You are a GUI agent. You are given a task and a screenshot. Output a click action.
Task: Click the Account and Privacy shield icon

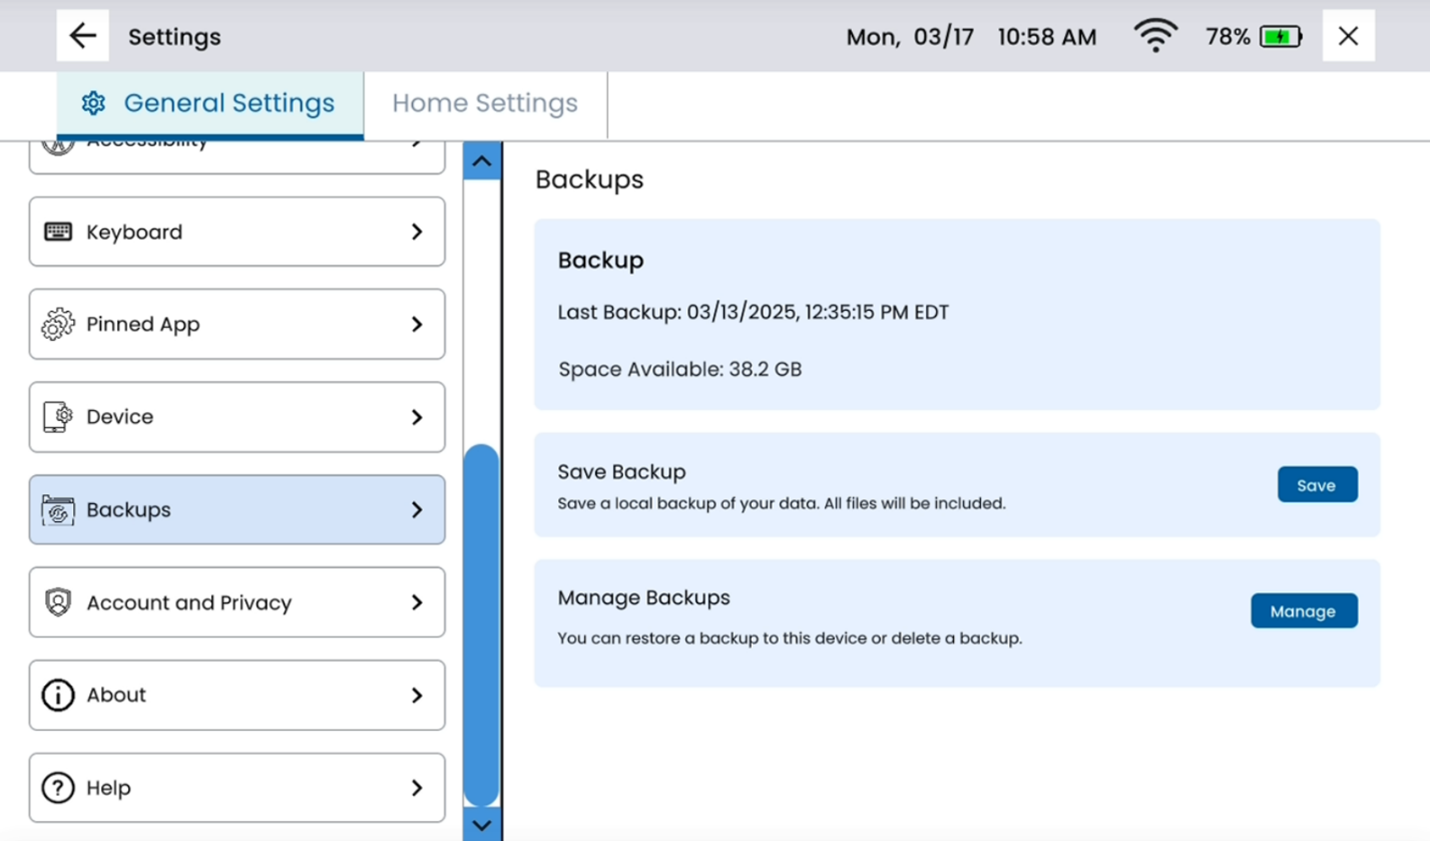pyautogui.click(x=58, y=602)
